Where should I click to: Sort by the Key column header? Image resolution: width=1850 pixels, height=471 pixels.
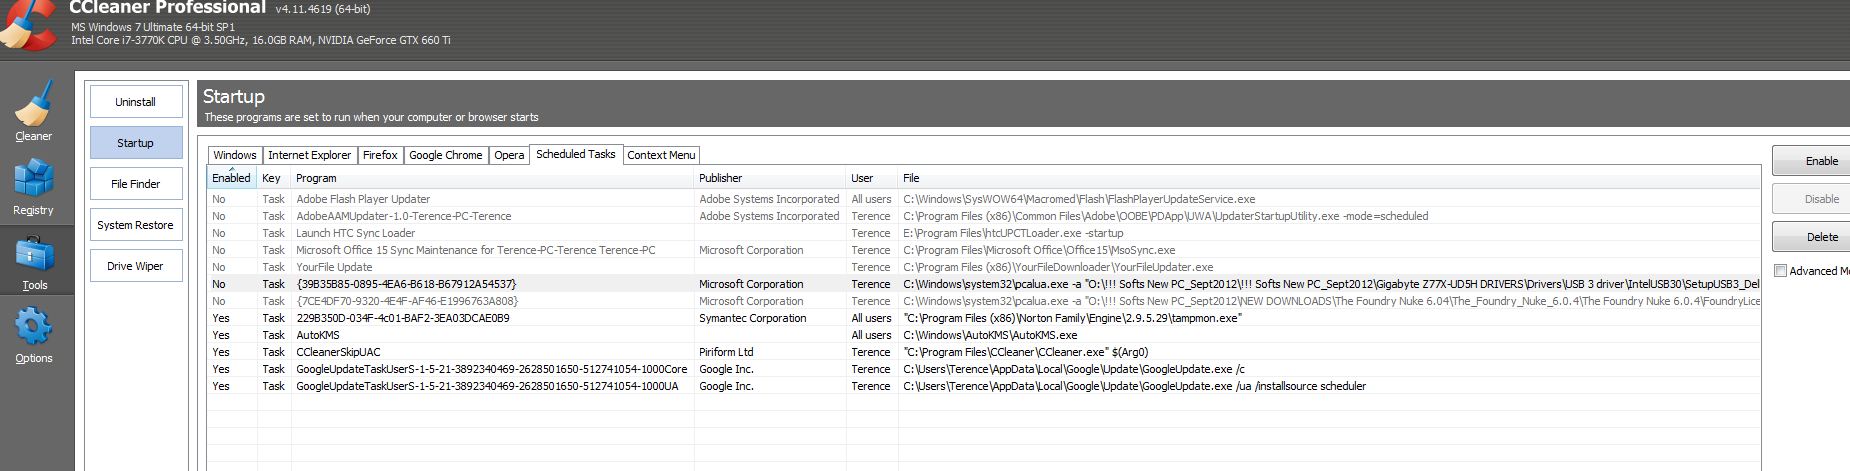click(x=274, y=178)
